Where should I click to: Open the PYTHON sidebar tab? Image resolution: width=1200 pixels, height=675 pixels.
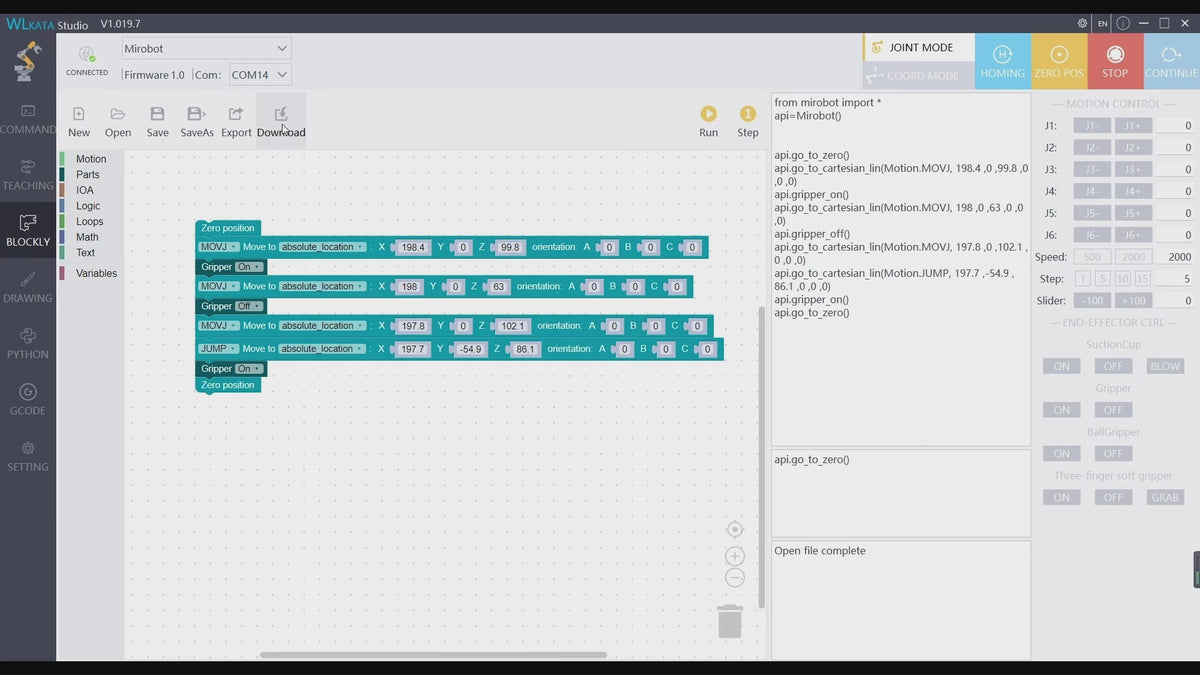(x=28, y=343)
